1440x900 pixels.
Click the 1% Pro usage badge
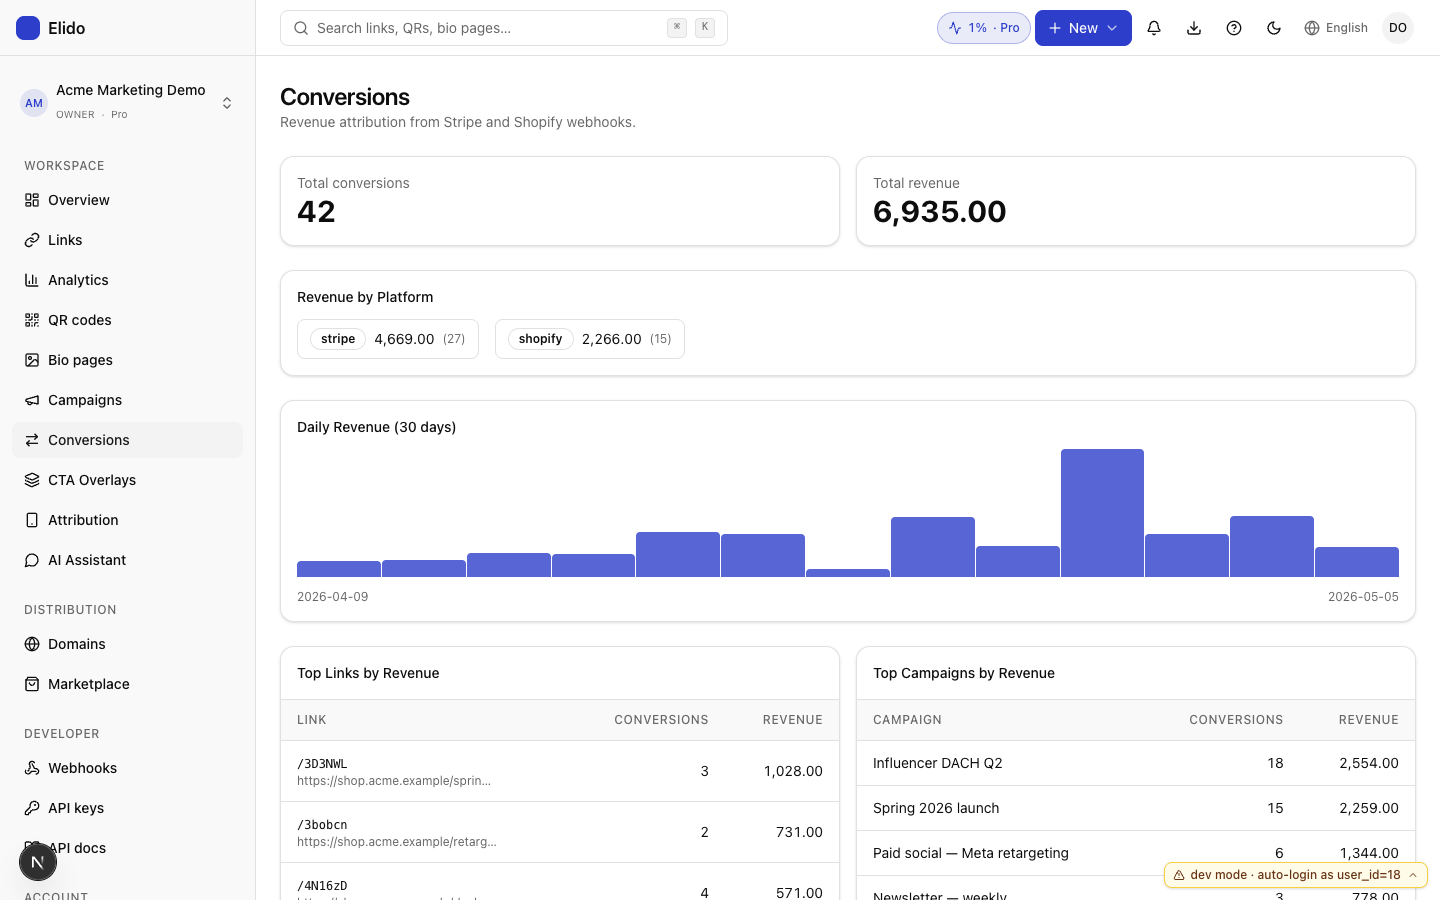pos(984,28)
